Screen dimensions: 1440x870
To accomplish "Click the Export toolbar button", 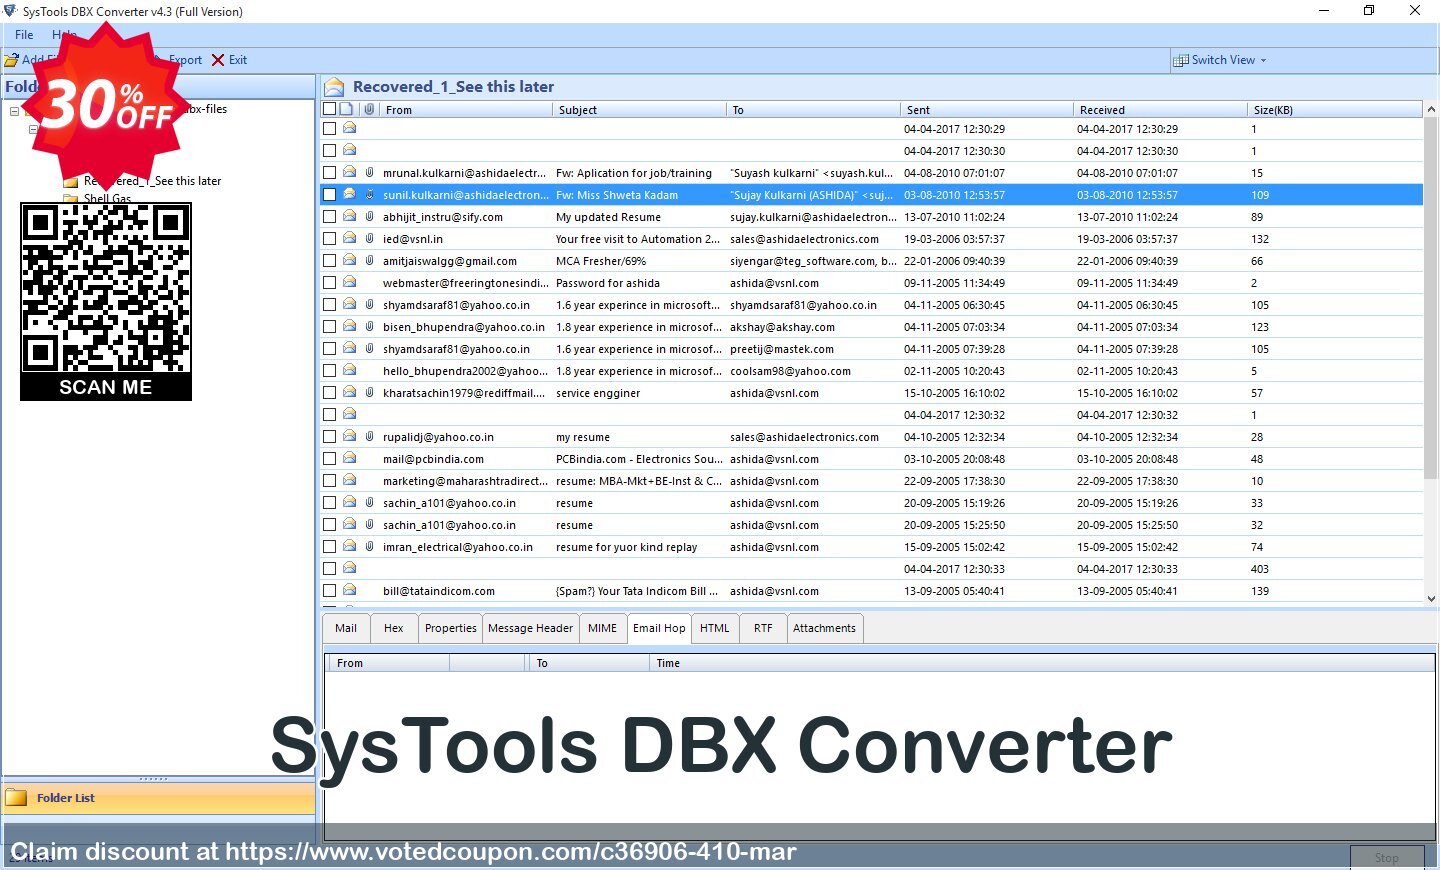I will 185,60.
